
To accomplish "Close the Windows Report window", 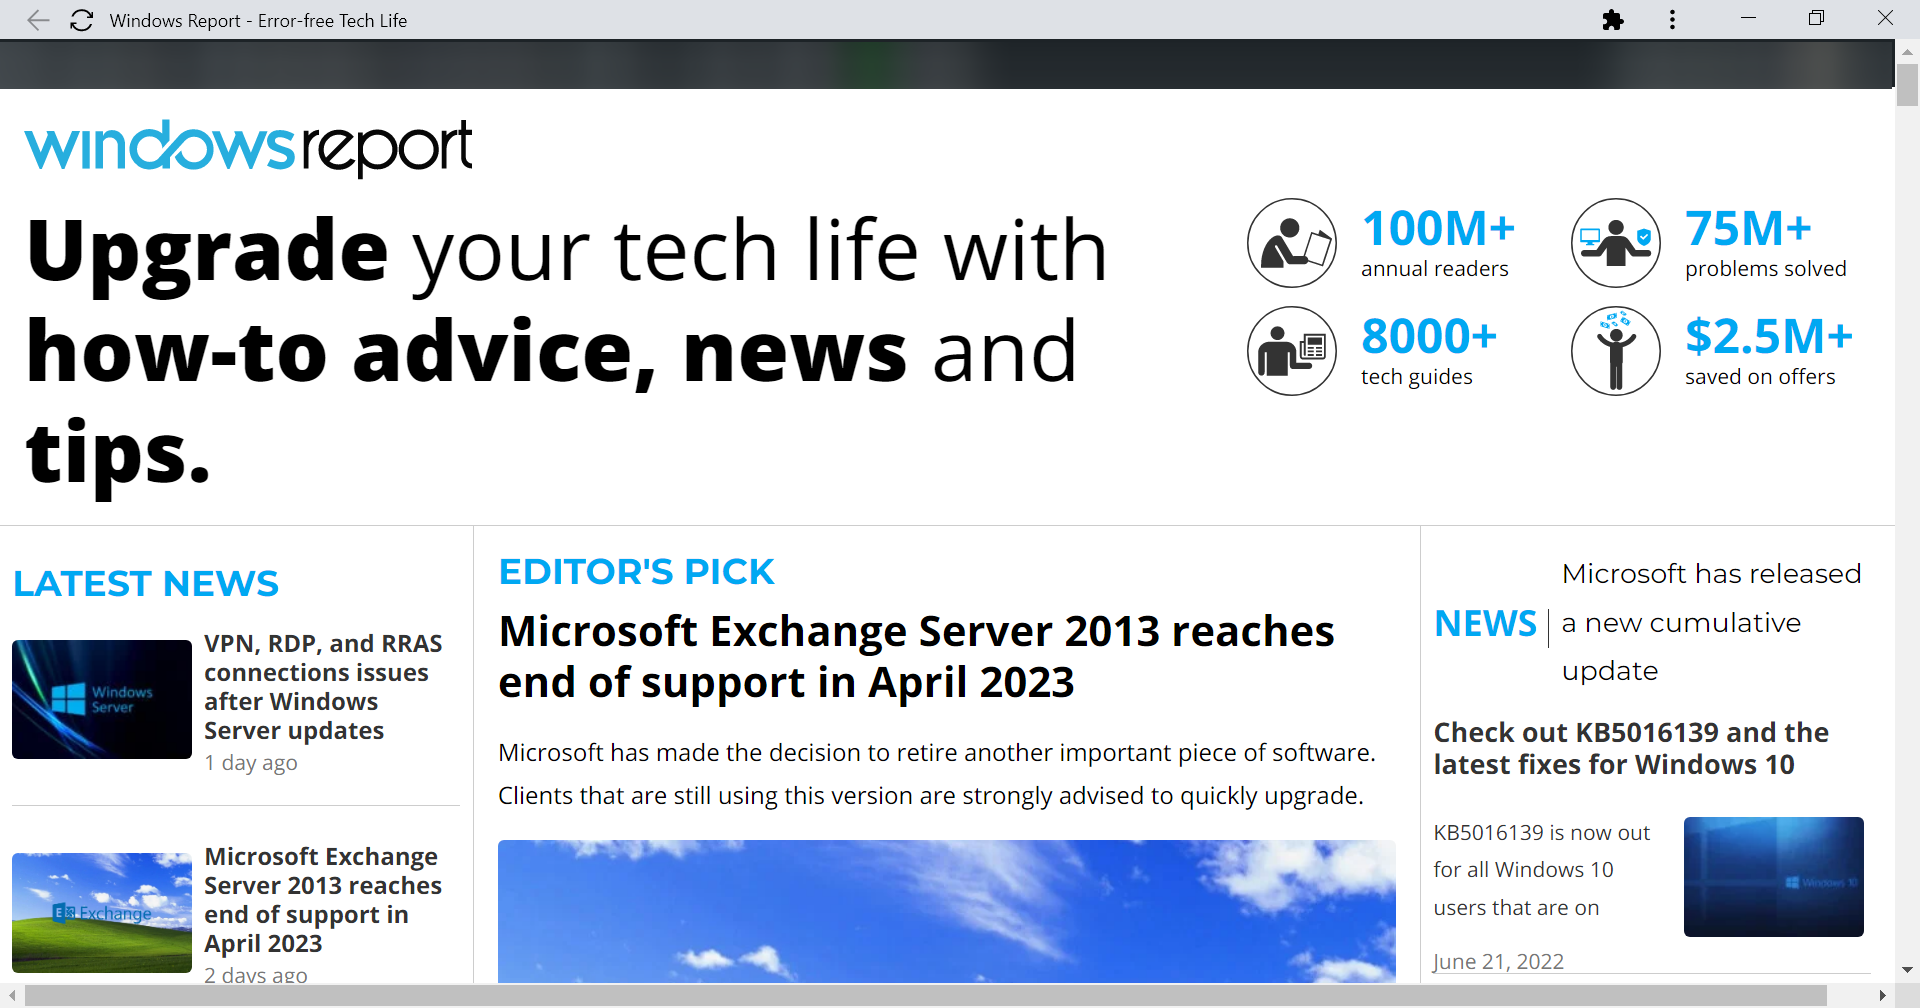I will 1885,19.
